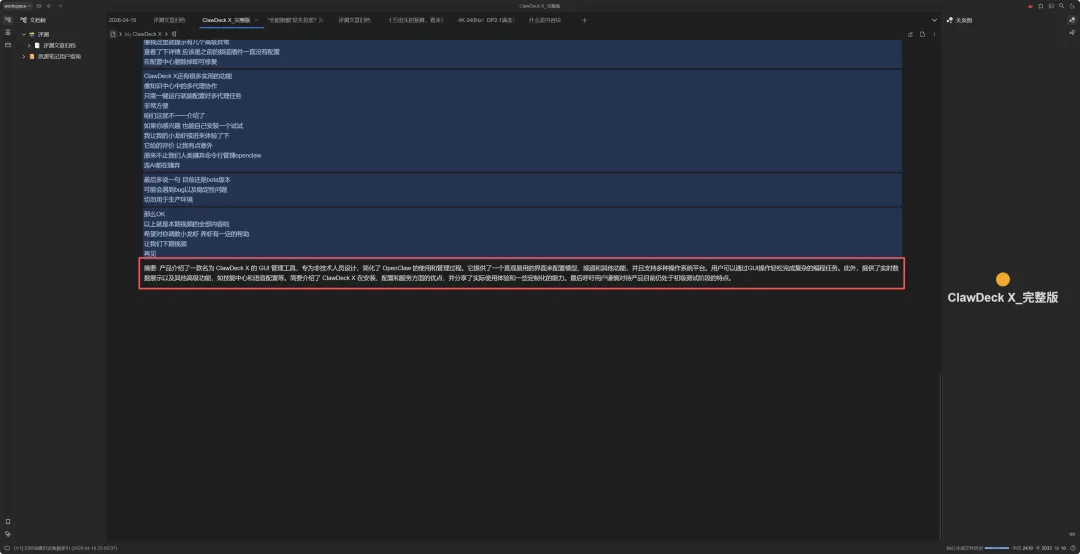The image size is (1080, 554).
Task: Go forward with the right arrow
Action: tap(60, 6)
